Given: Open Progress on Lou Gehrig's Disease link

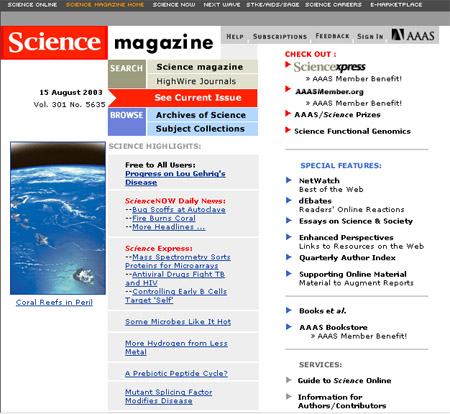Looking at the screenshot, I should [175, 178].
